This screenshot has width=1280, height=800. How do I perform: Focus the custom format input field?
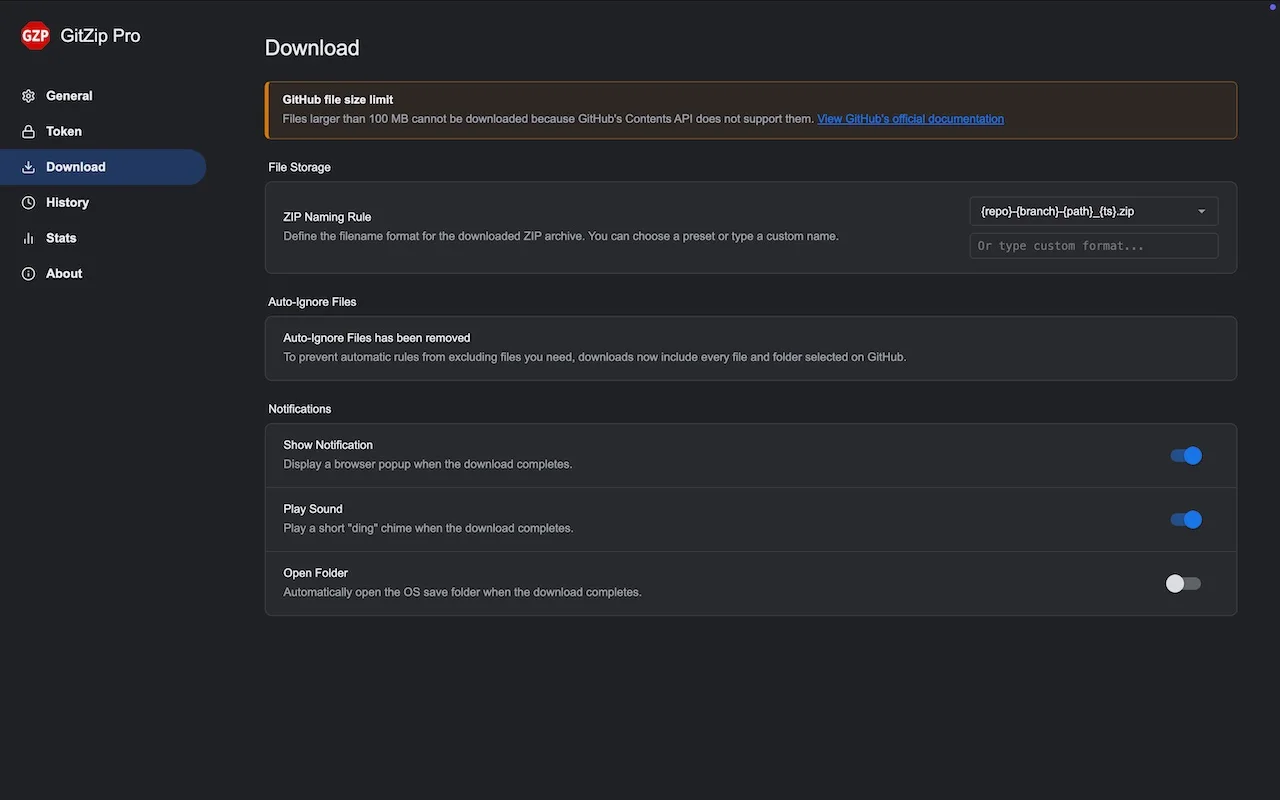1094,246
